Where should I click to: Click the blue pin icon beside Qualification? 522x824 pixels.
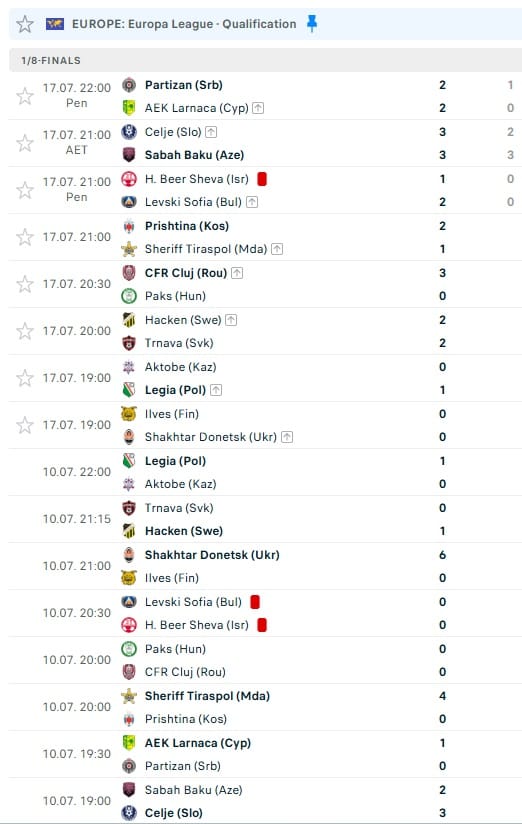[312, 24]
